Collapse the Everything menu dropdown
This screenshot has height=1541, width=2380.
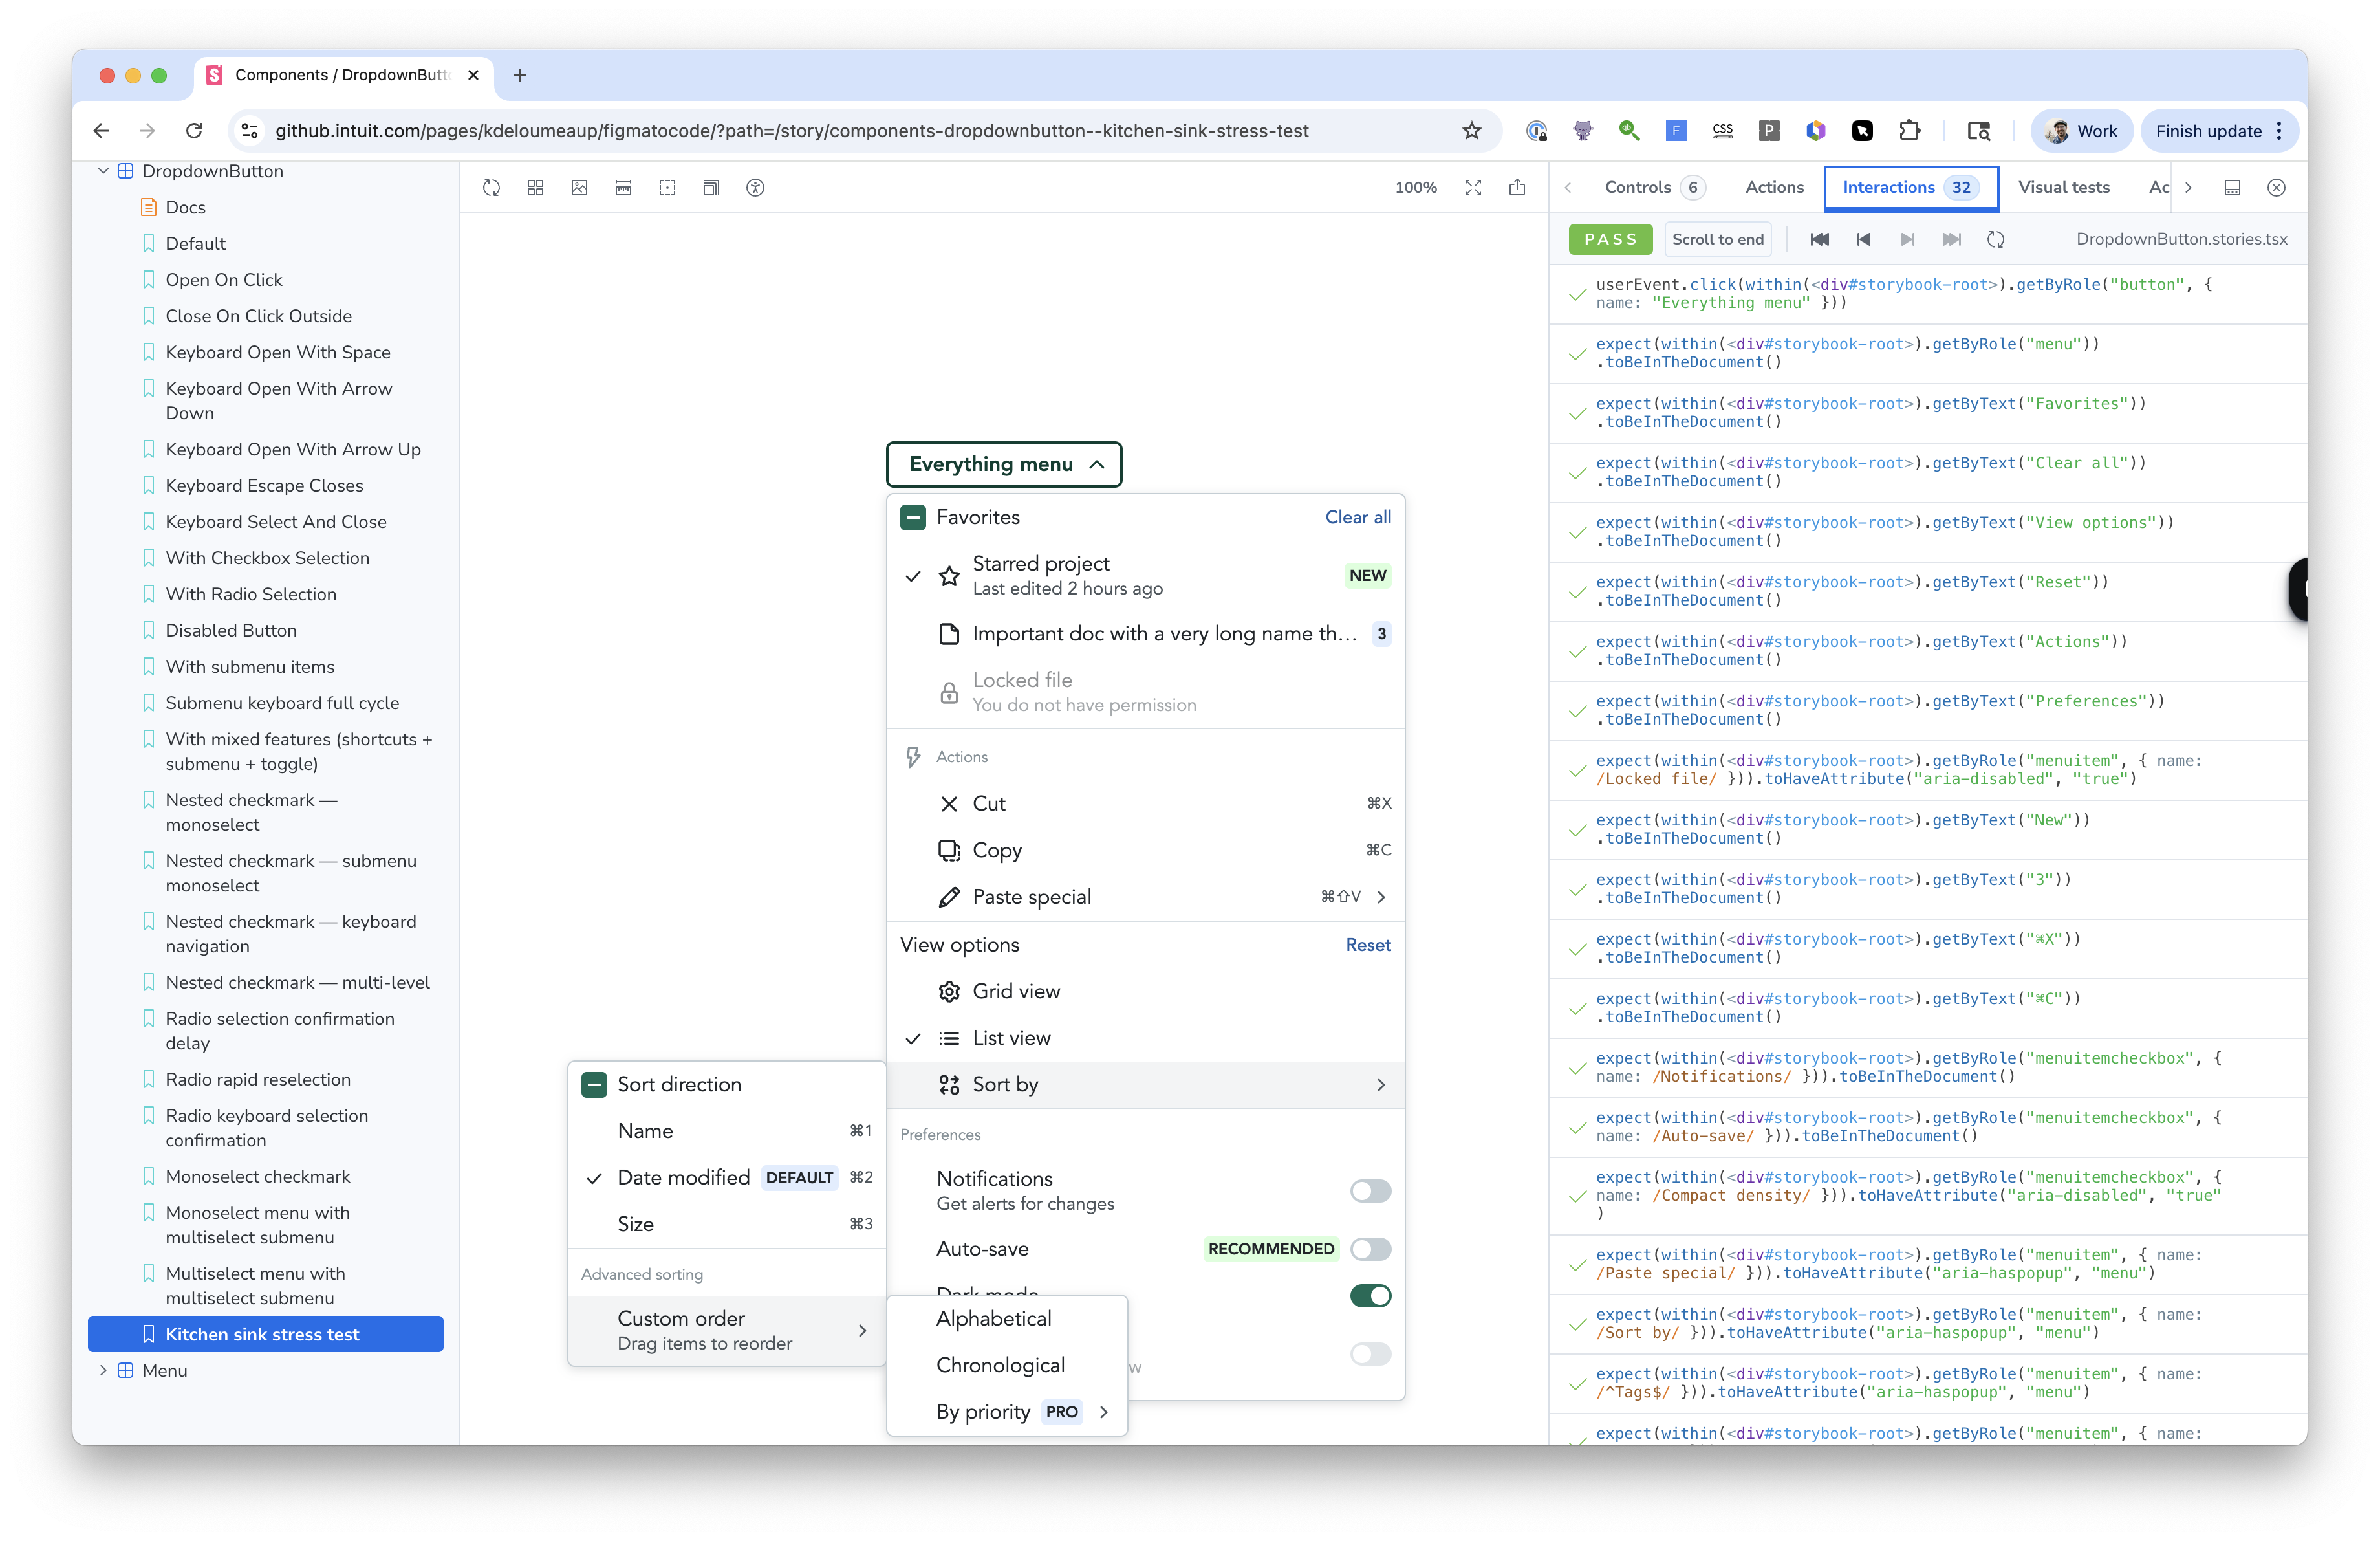pyautogui.click(x=1003, y=463)
